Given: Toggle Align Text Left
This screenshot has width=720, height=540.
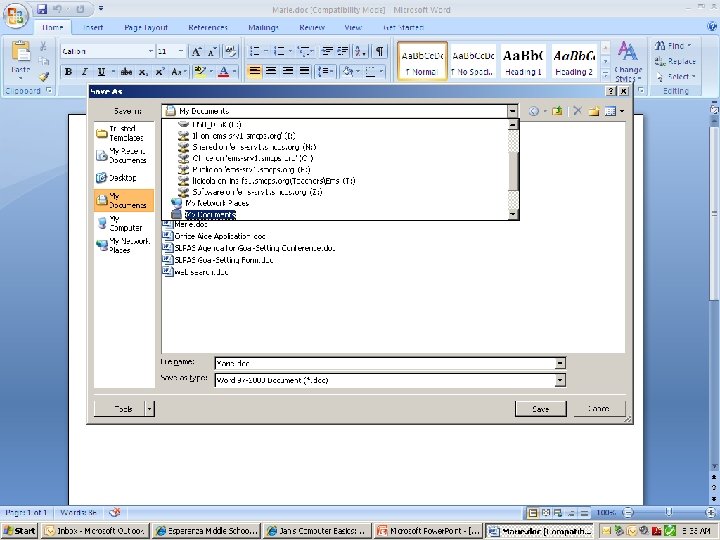Looking at the screenshot, I should tap(254, 71).
